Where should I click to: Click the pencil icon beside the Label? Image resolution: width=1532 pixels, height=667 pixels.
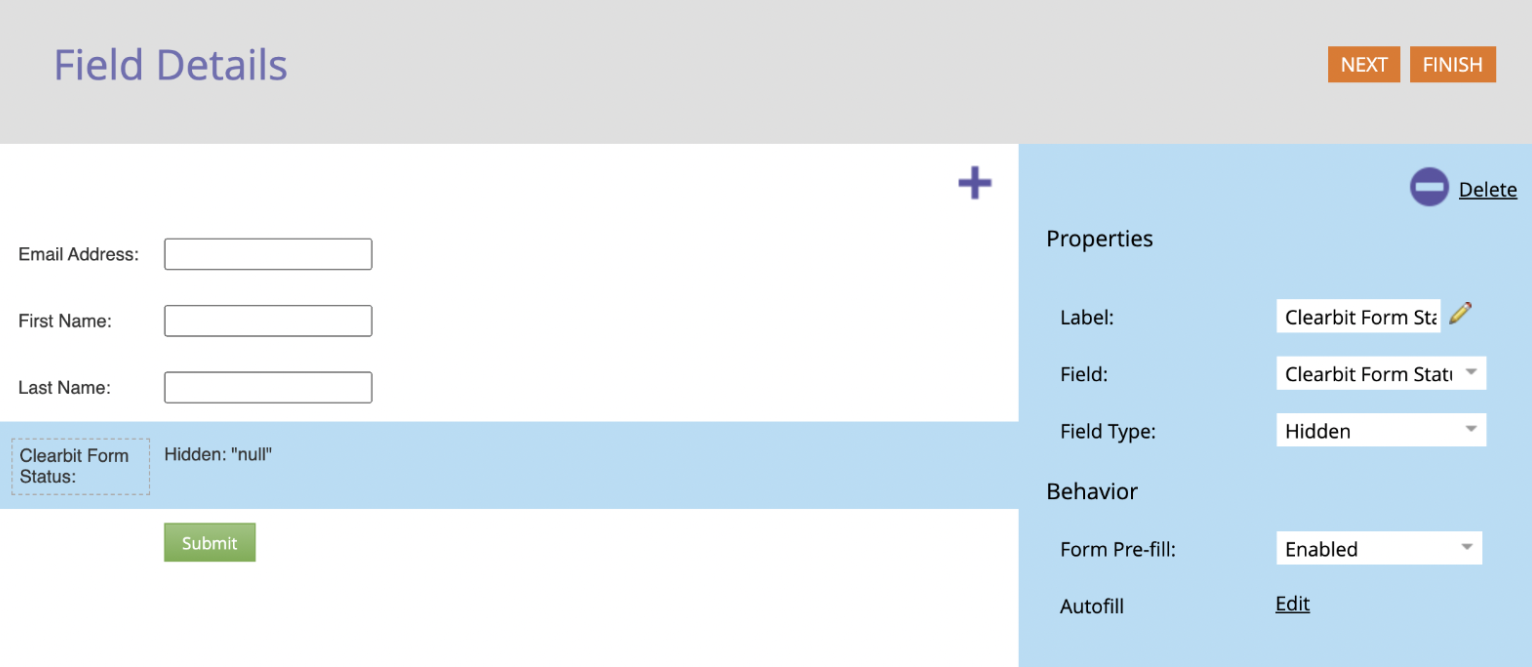pyautogui.click(x=1460, y=313)
